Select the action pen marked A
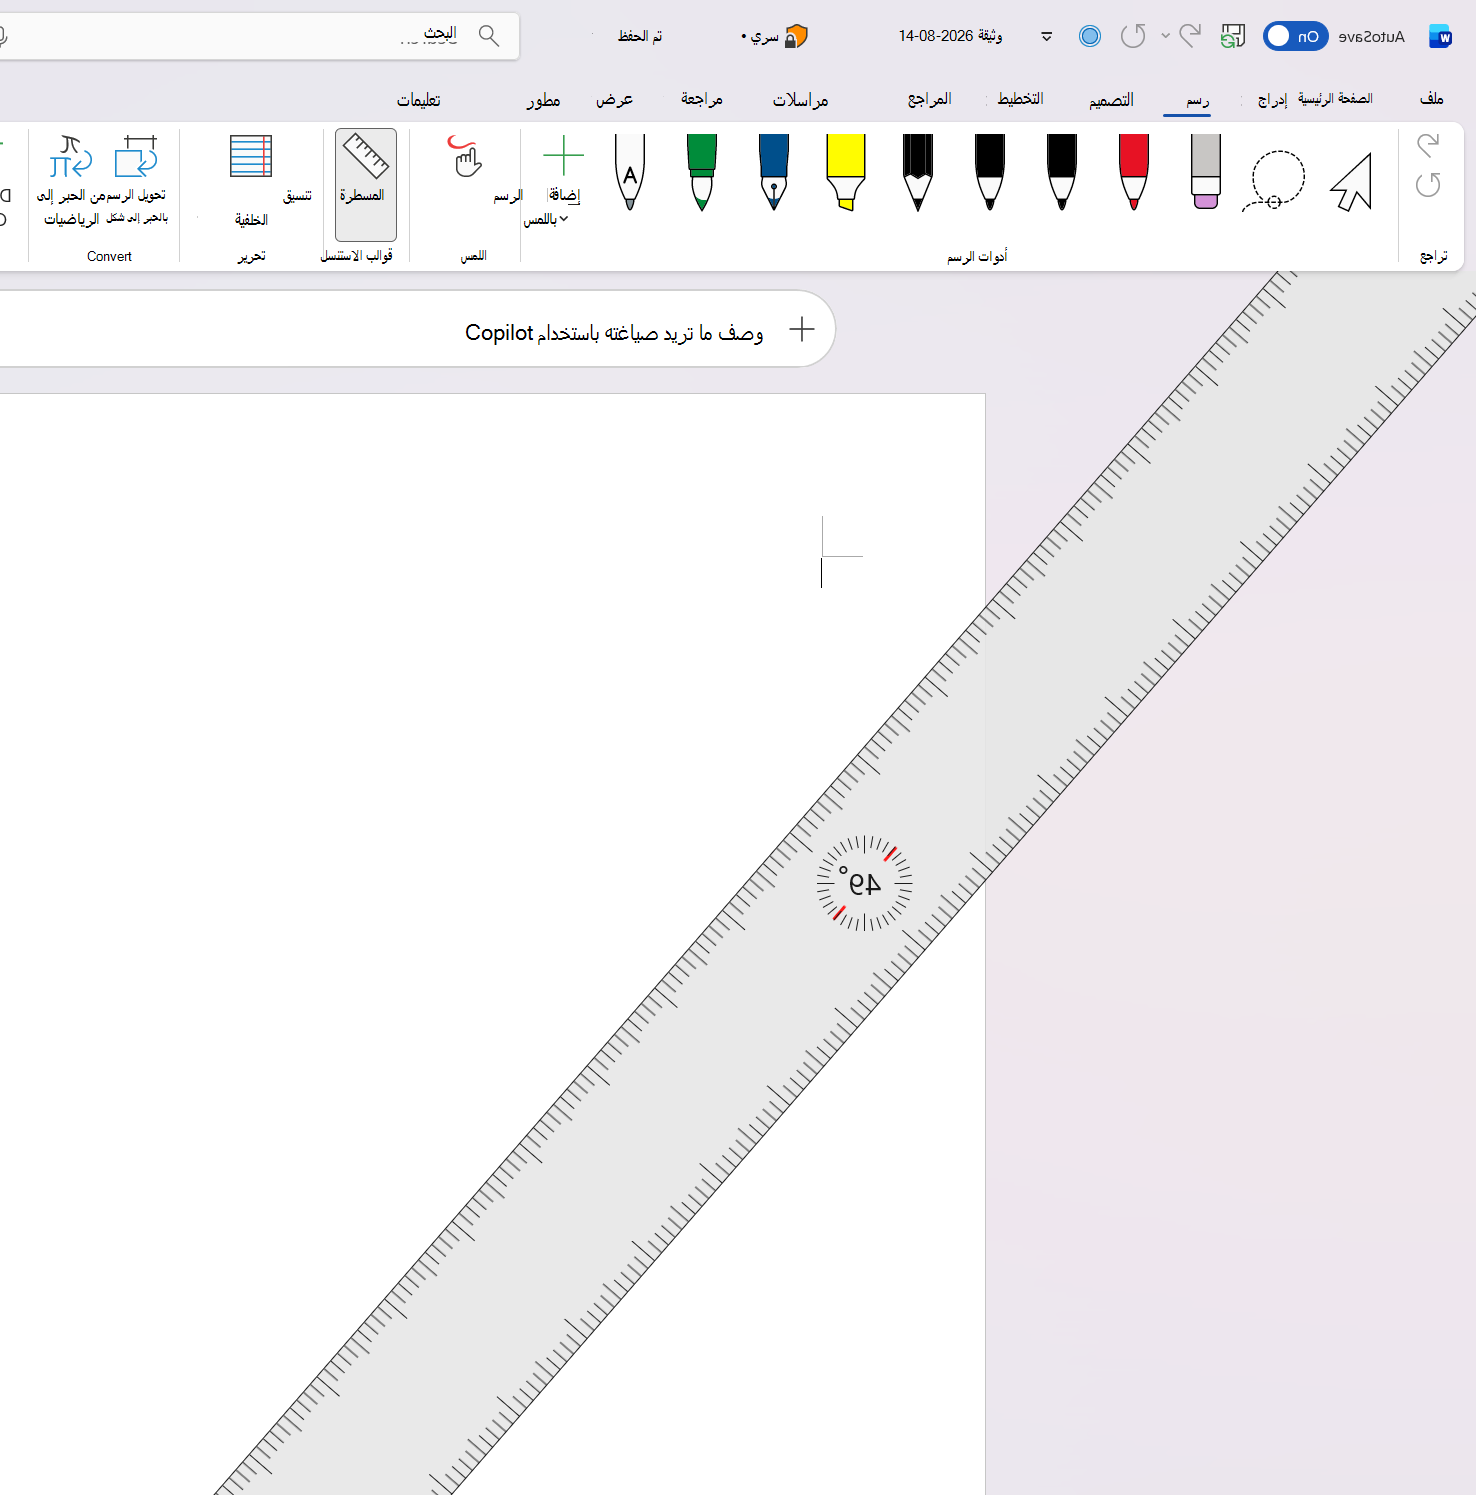 click(630, 172)
